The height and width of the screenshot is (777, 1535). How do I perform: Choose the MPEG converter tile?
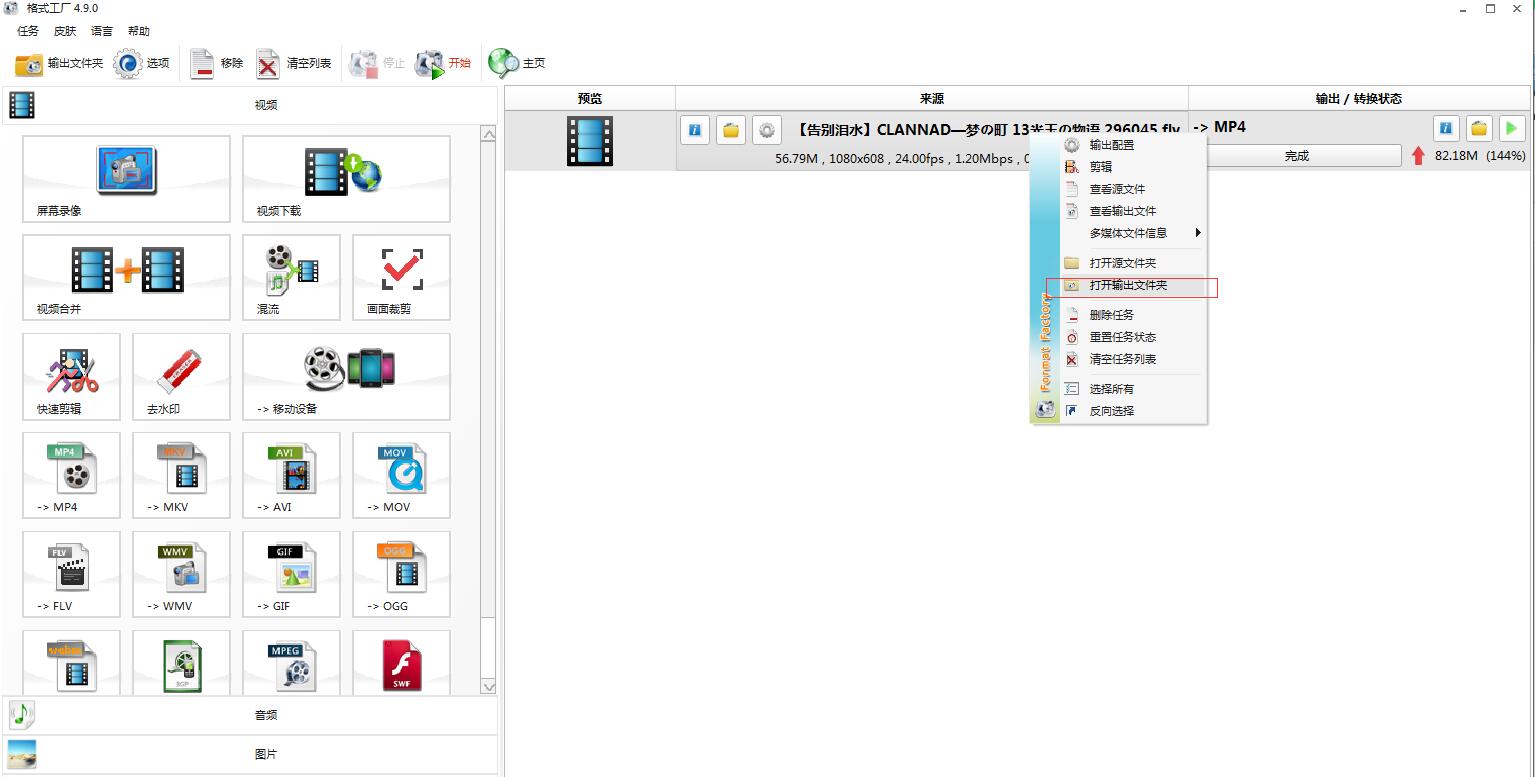tap(291, 662)
